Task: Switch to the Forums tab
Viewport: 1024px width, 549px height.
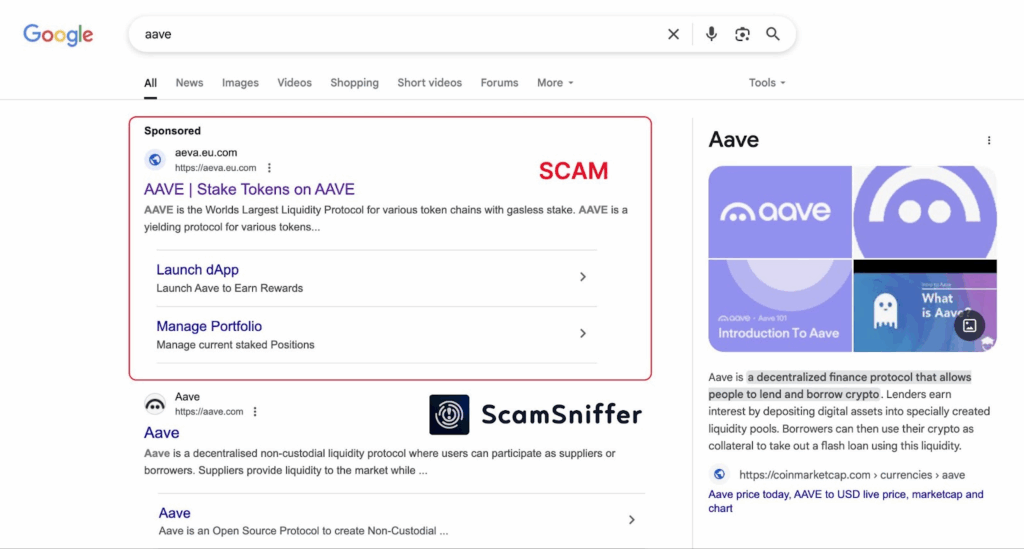Action: tap(500, 83)
